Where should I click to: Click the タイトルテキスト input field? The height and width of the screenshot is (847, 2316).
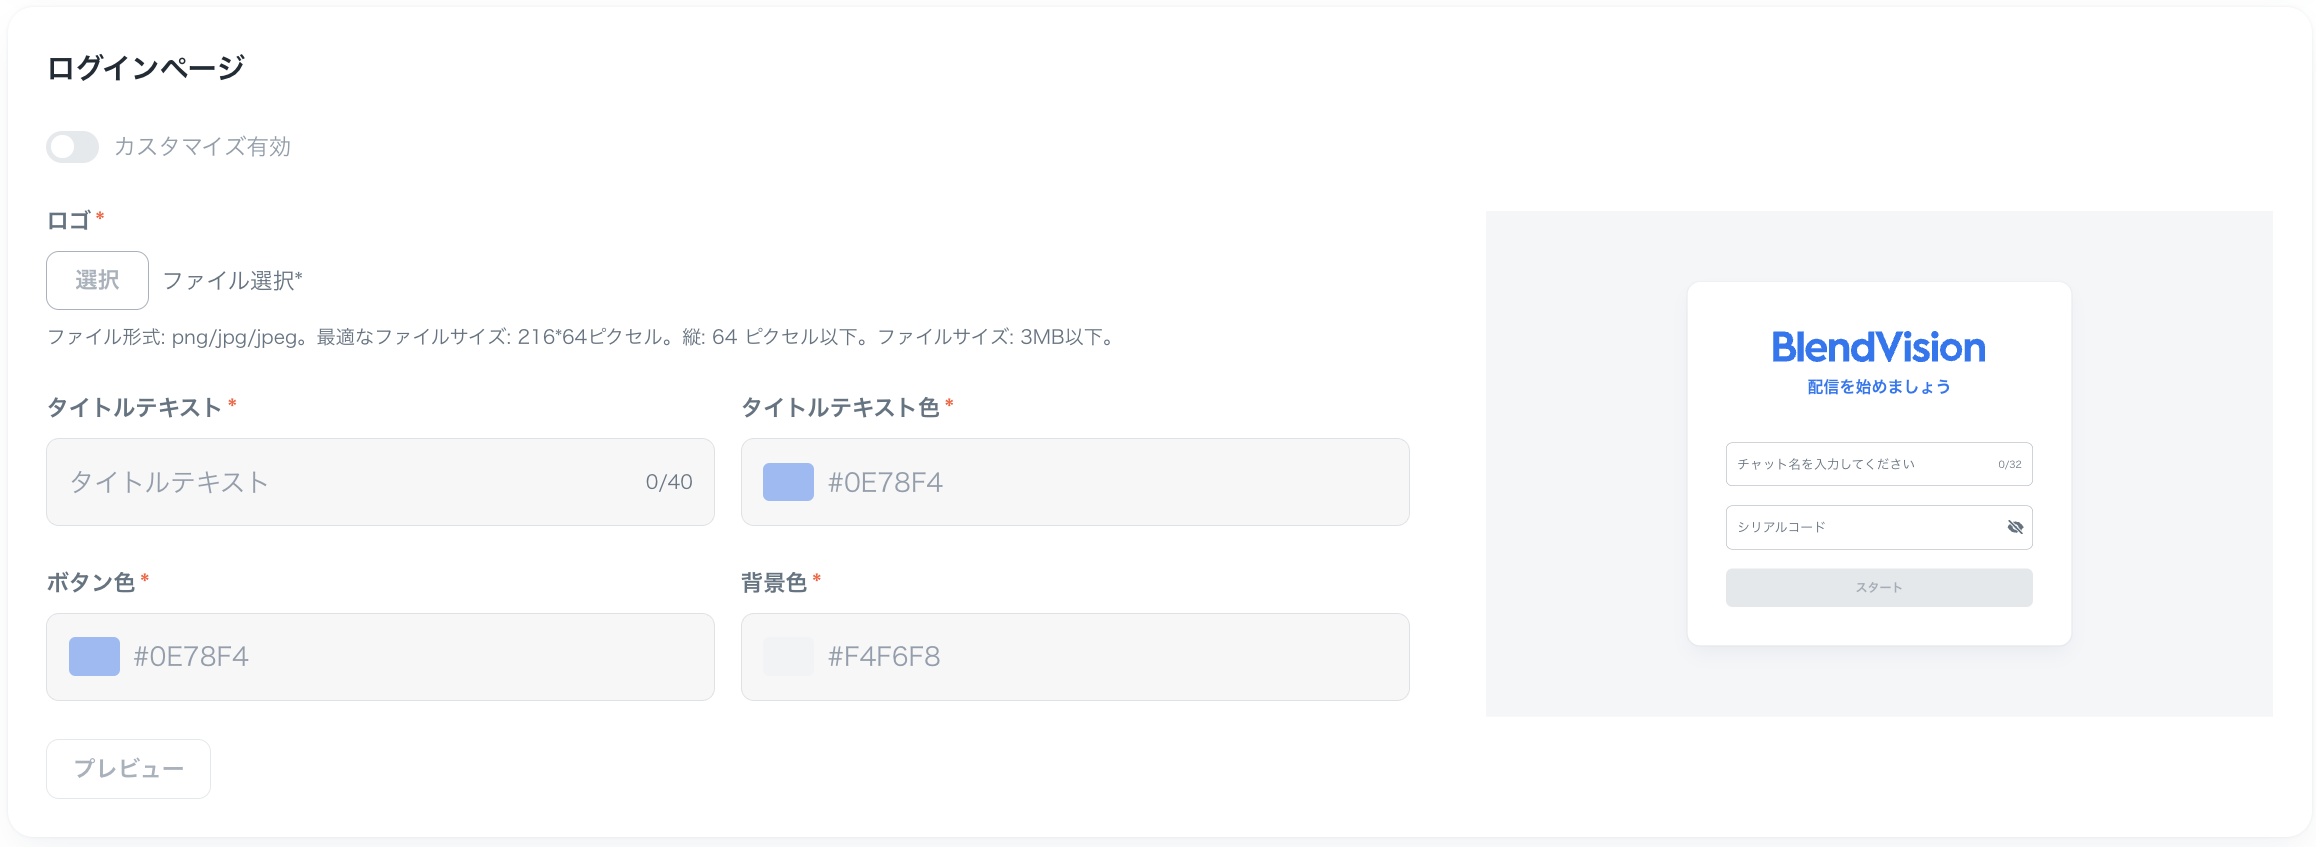click(x=340, y=482)
